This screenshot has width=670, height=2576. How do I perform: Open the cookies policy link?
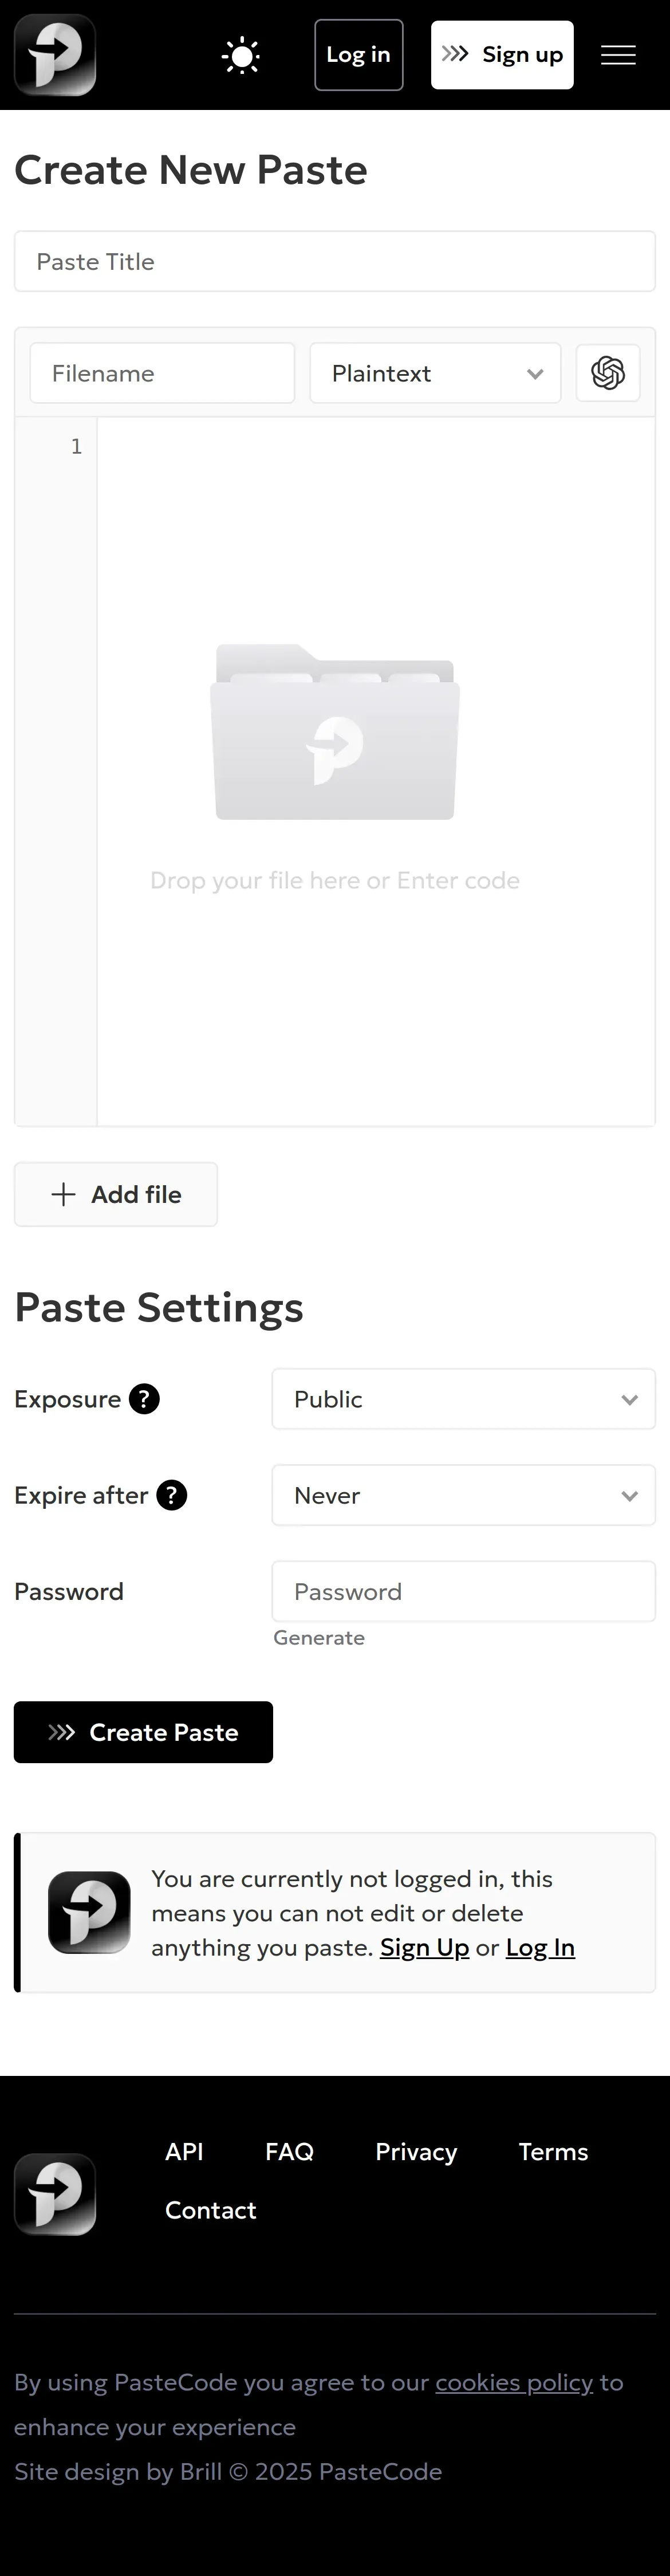(514, 2382)
